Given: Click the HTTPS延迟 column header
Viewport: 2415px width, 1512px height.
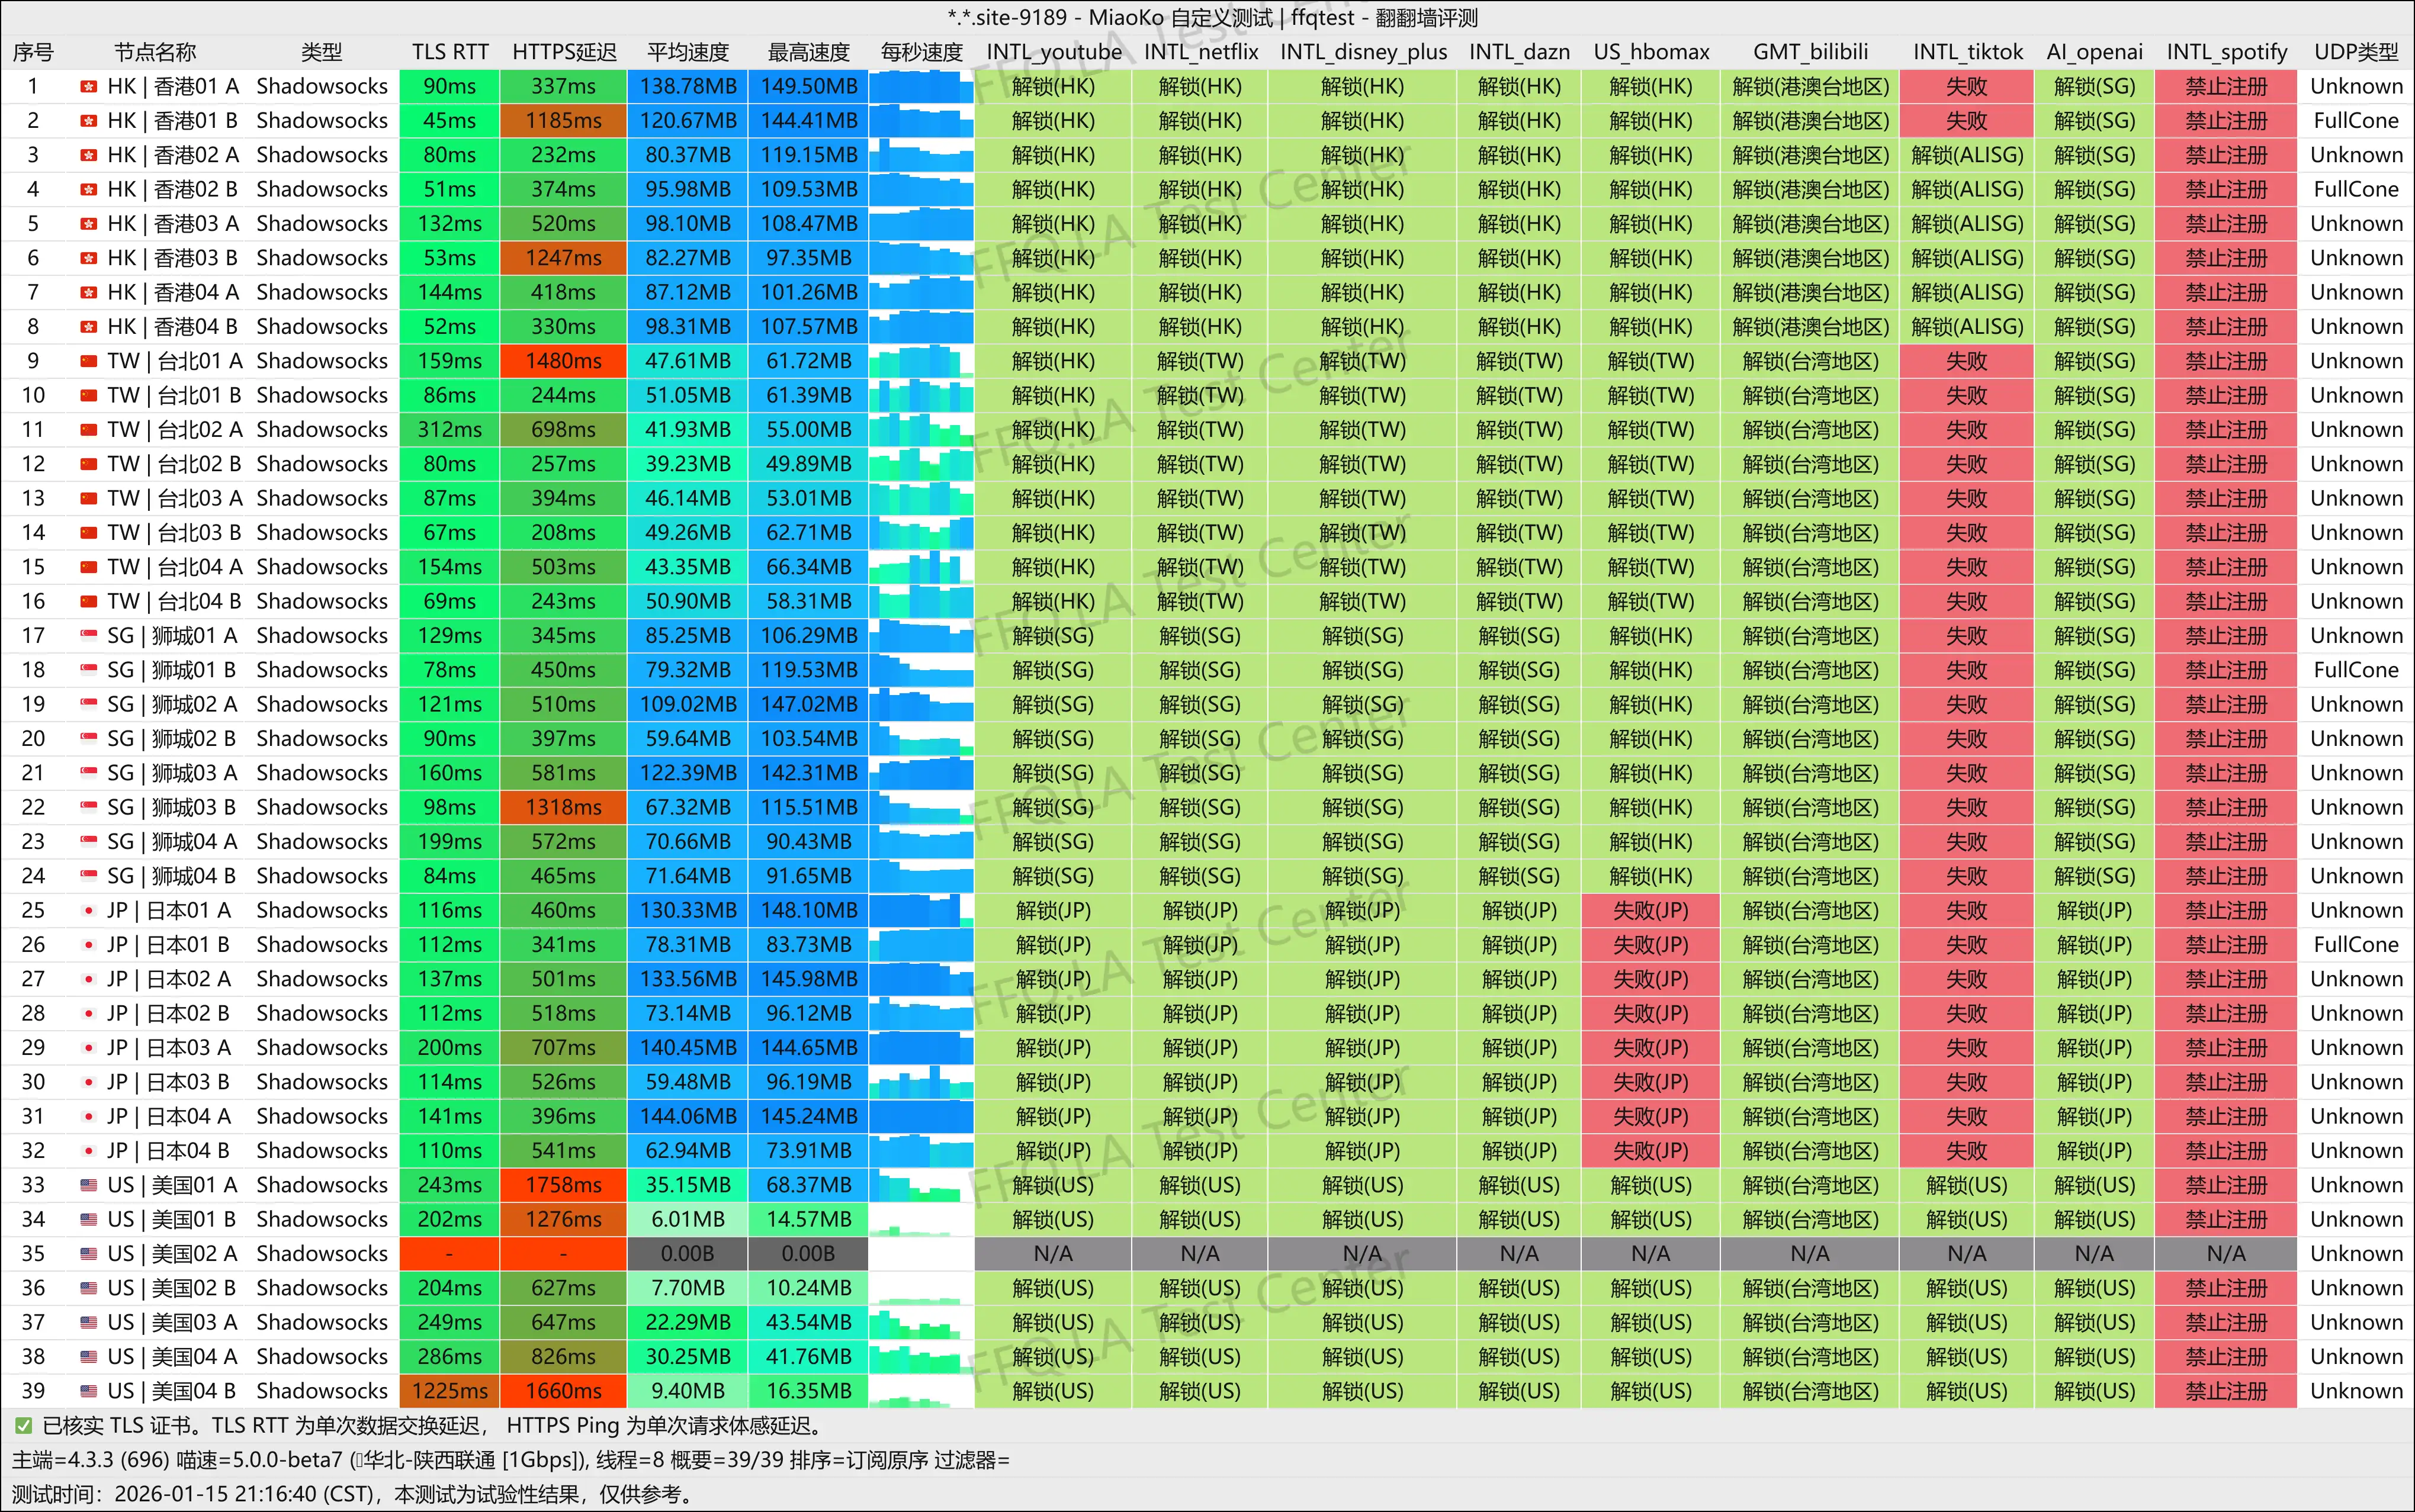Looking at the screenshot, I should pyautogui.click(x=564, y=52).
